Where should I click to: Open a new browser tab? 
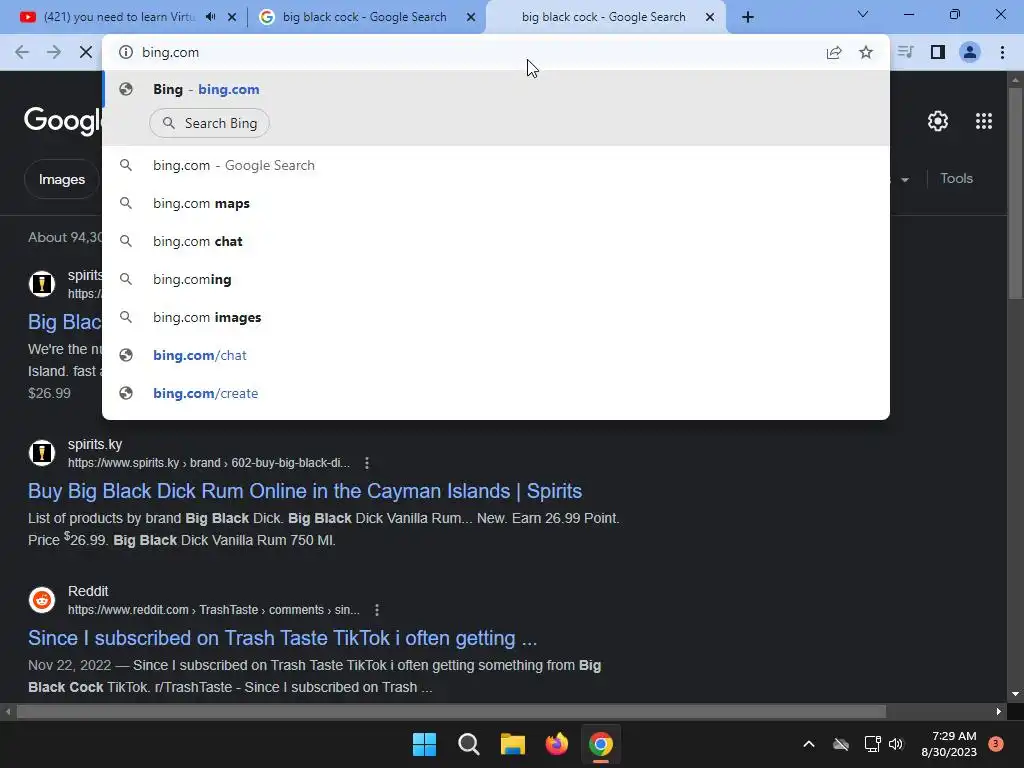pos(748,17)
